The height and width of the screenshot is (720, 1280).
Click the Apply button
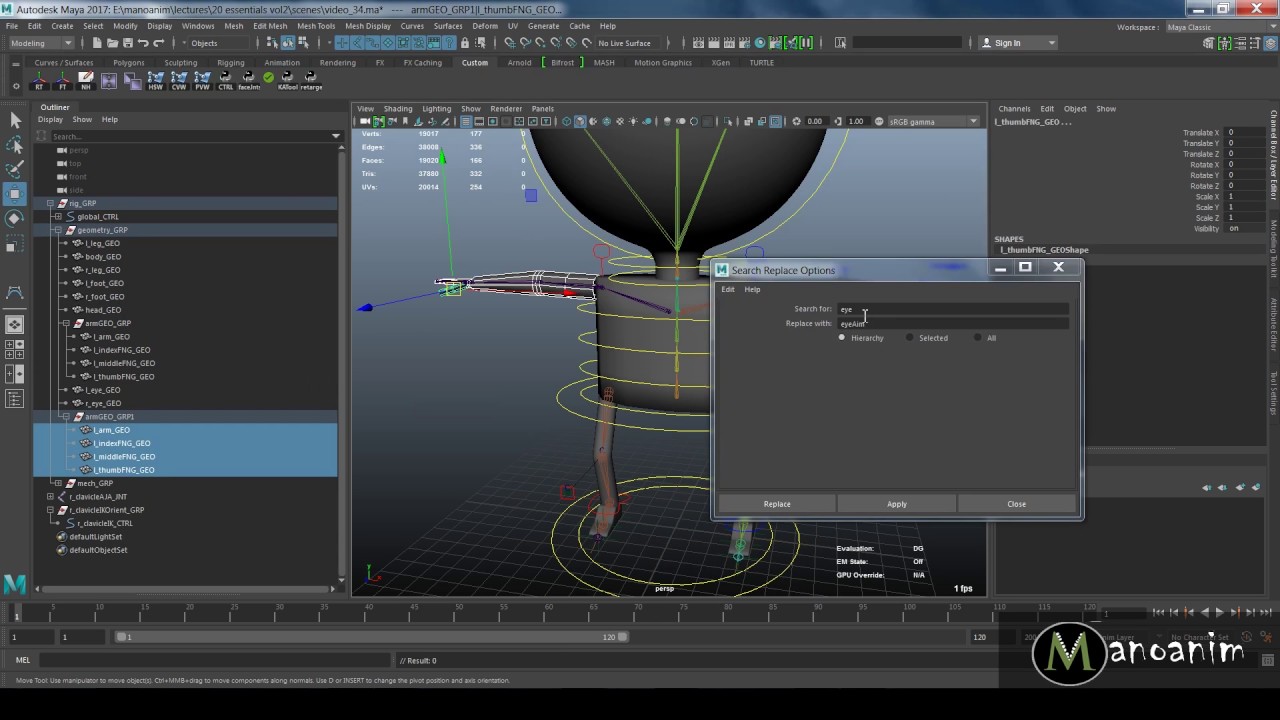(x=897, y=504)
